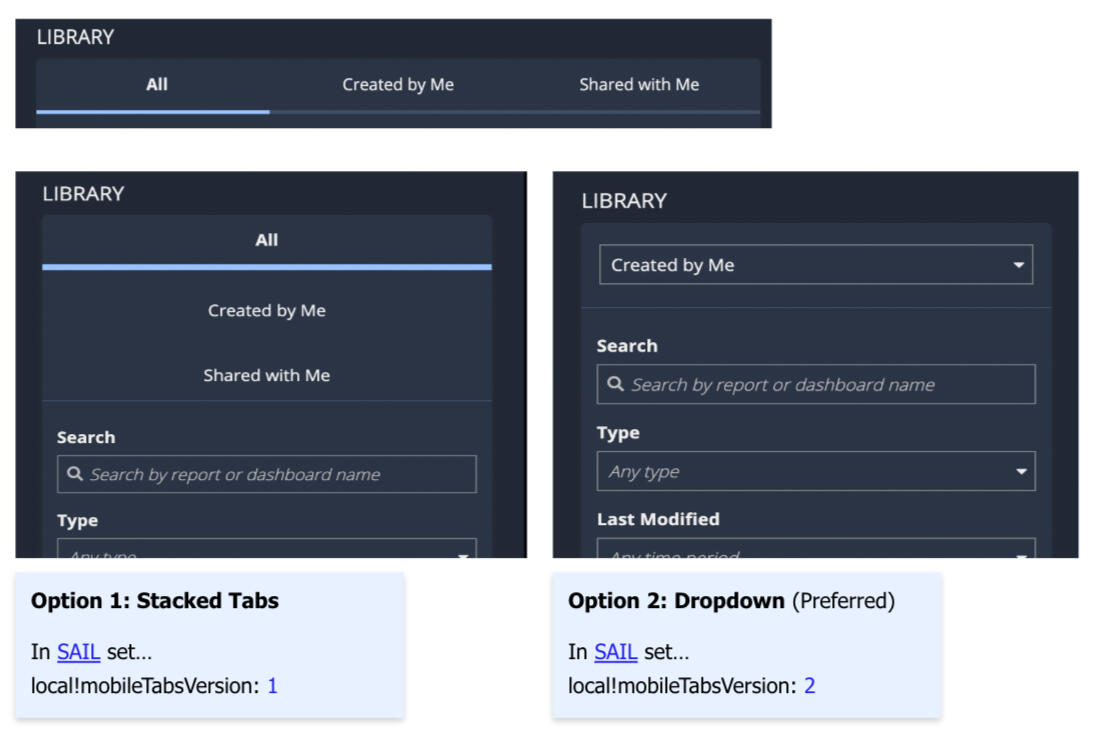Image resolution: width=1097 pixels, height=743 pixels.
Task: Expand the Any type dropdown in the dropdown layout
Action: (800, 472)
